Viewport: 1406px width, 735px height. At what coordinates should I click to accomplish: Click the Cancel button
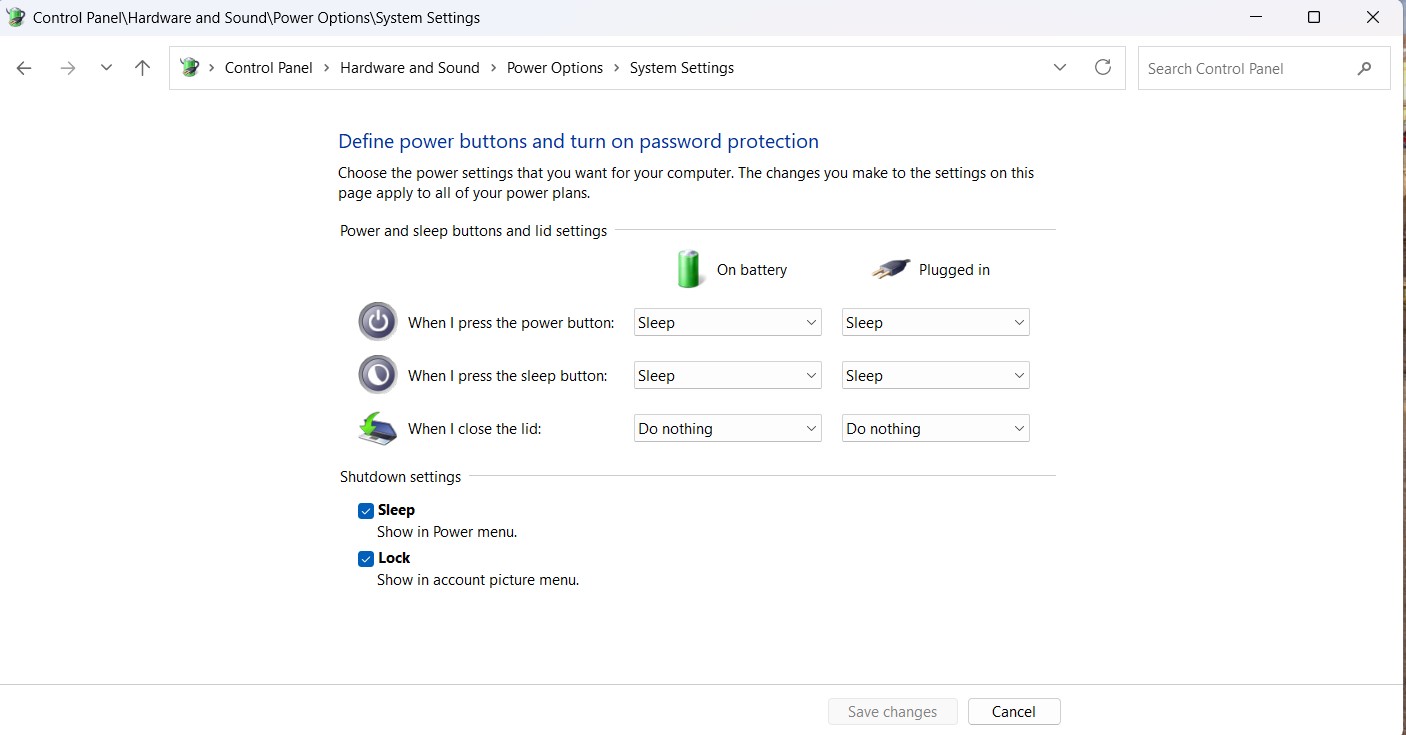point(1013,712)
